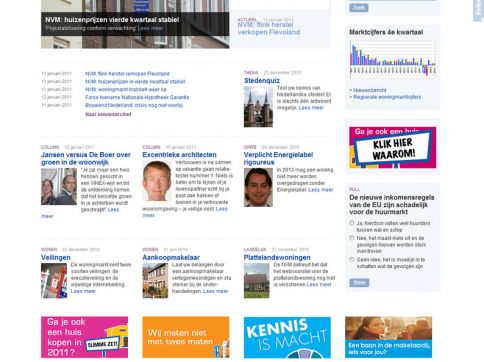484x362 pixels.
Task: Click the 'Klik hier waarom!' banner
Action: pos(393,147)
